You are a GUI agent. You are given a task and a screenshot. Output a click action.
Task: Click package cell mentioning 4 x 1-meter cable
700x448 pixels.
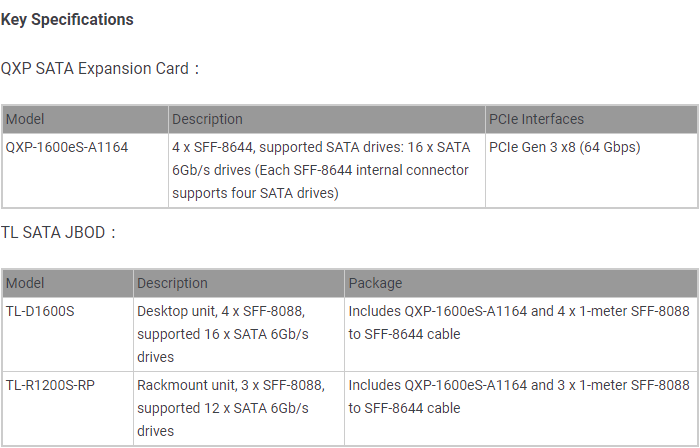coord(518,322)
